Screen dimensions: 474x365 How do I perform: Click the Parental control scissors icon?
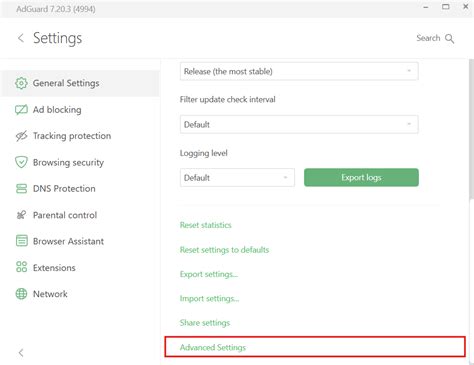point(21,215)
